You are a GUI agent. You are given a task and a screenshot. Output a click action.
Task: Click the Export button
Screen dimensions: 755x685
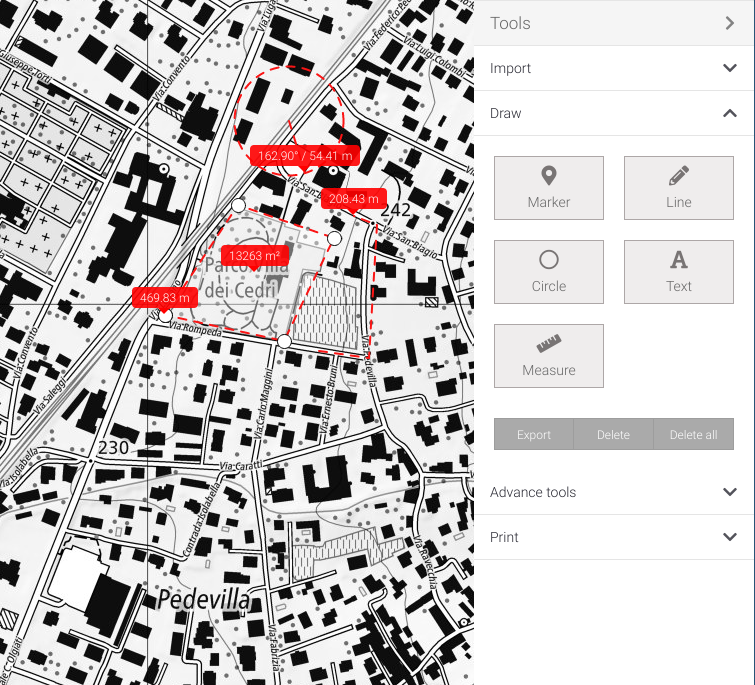[534, 435]
